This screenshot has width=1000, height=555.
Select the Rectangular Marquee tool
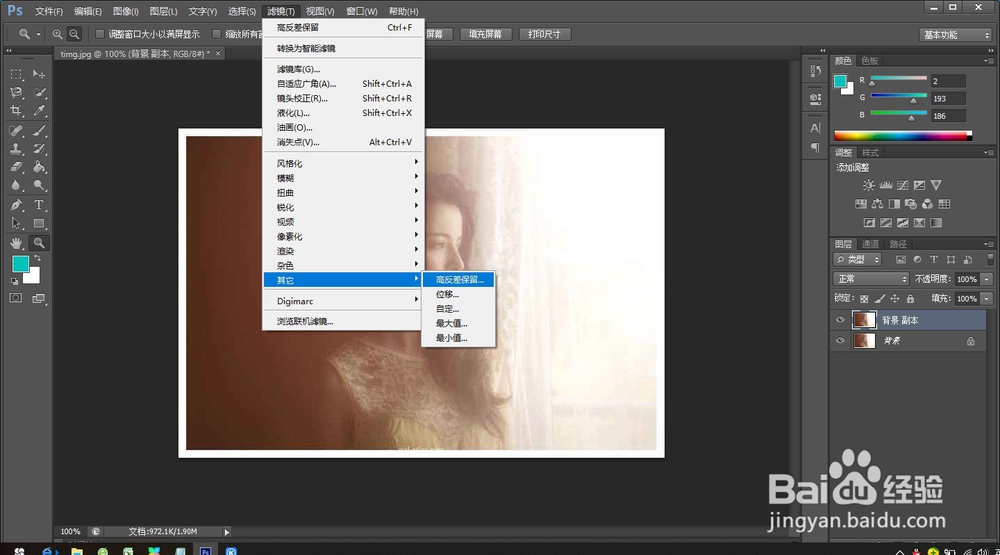[16, 74]
